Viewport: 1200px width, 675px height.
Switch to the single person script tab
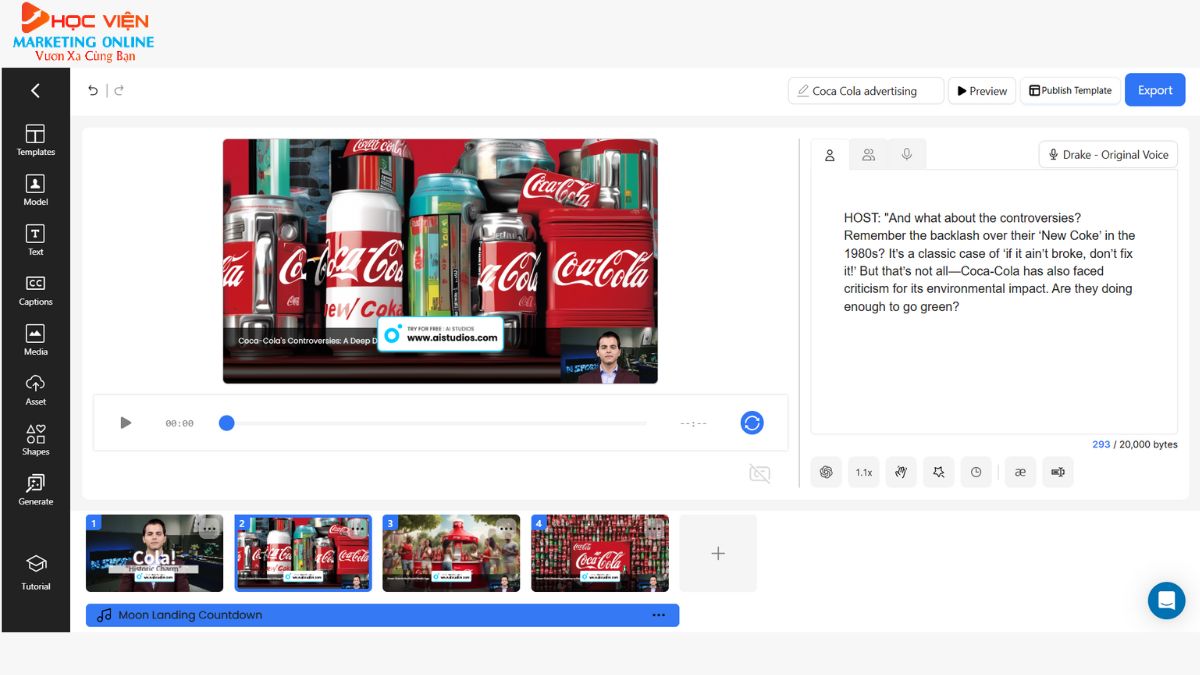pos(830,155)
